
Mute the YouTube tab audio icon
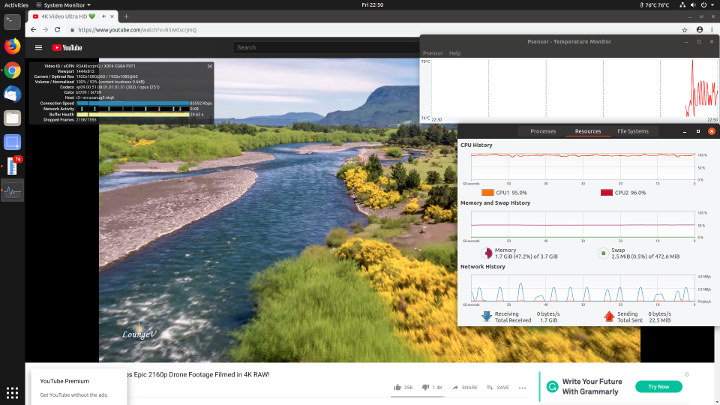click(104, 16)
